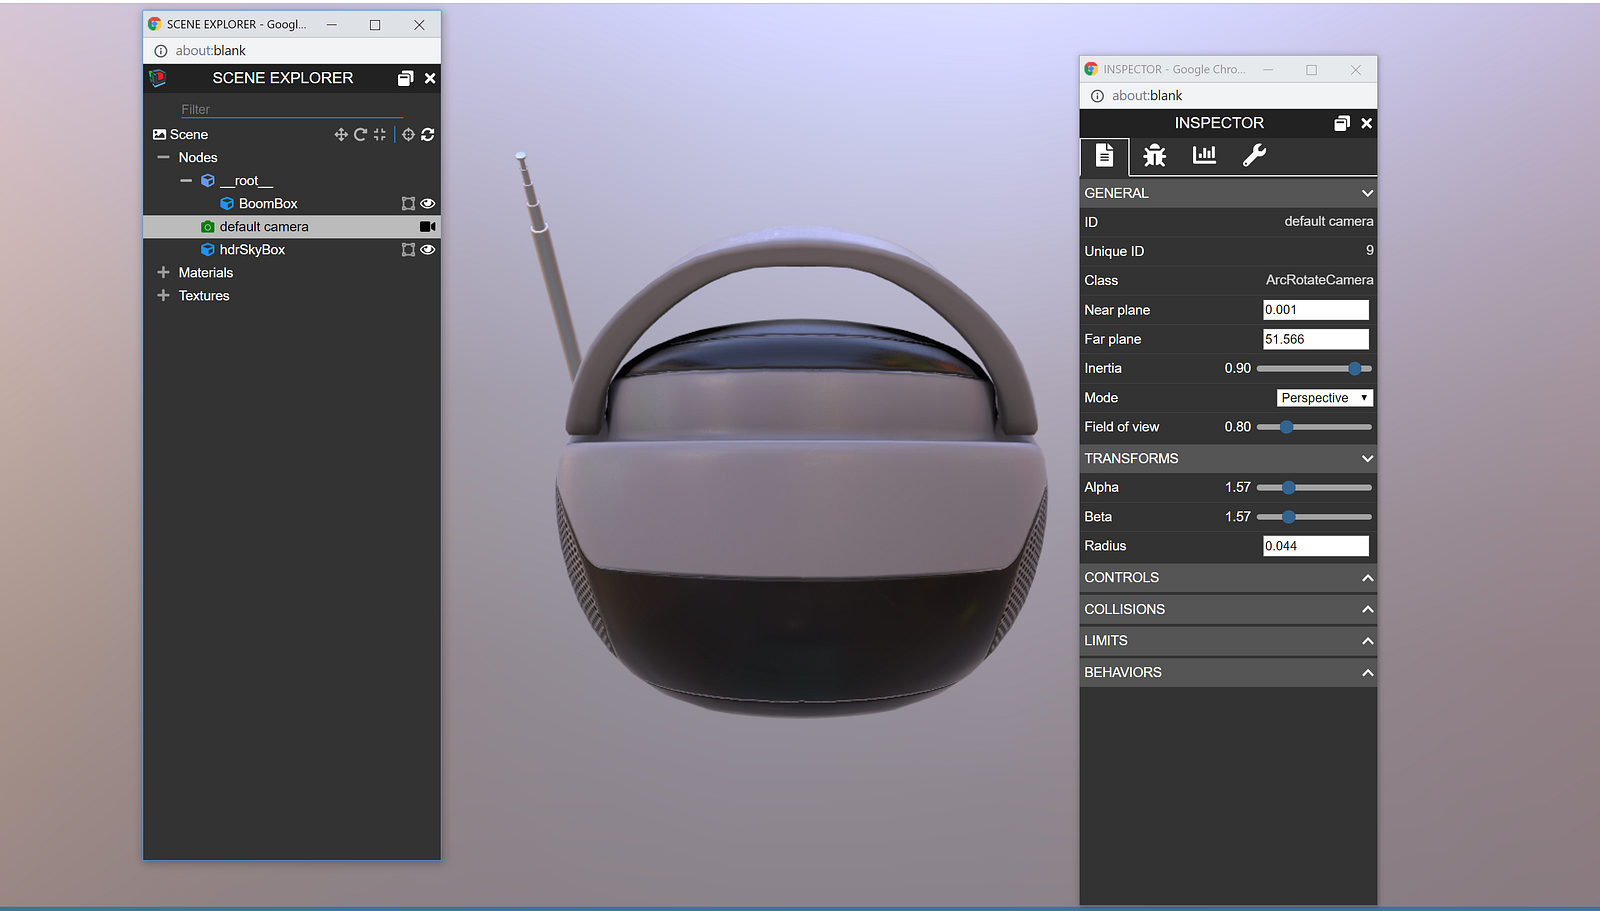Screen dimensions: 1600x911
Task: Hide the BoomBox mesh with eye icon
Action: 428,204
